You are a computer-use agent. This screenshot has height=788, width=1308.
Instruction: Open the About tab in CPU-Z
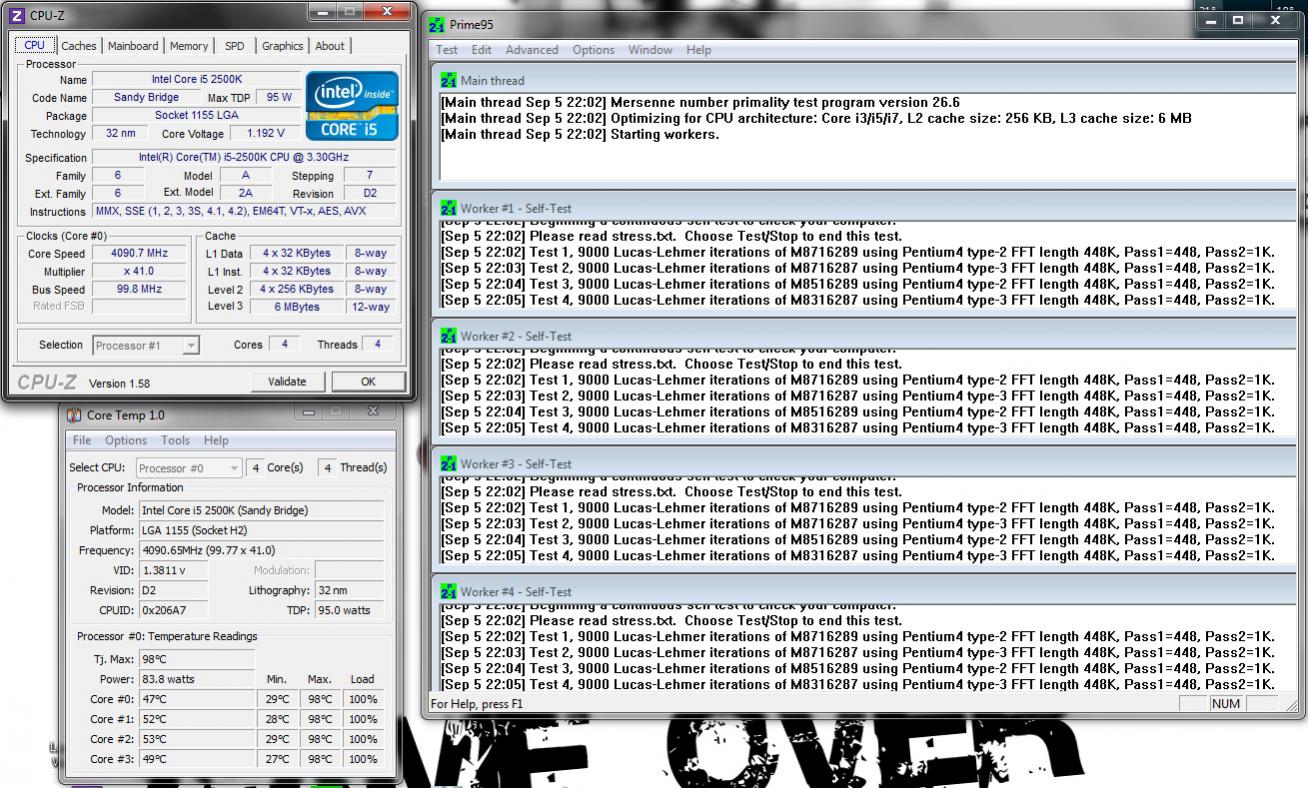tap(330, 46)
